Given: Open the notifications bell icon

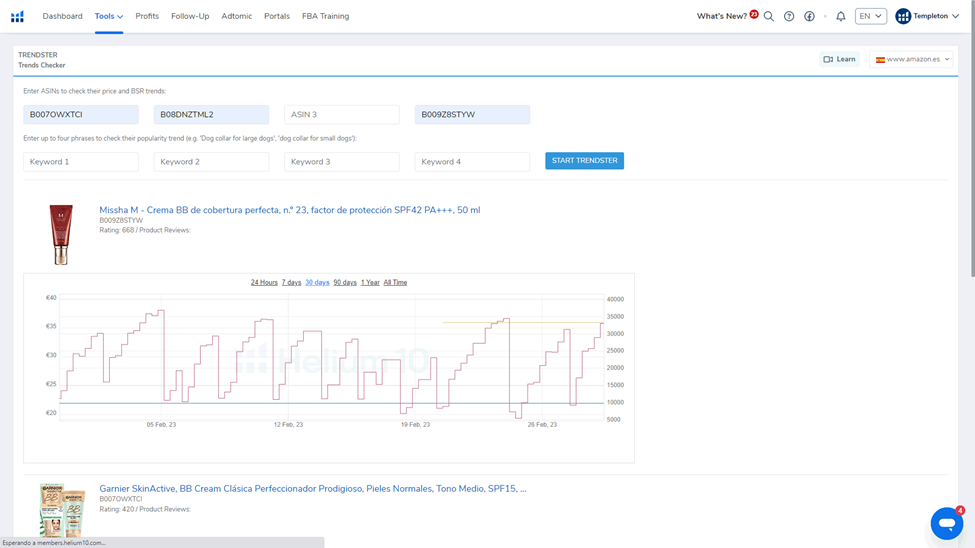Looking at the screenshot, I should [x=841, y=16].
